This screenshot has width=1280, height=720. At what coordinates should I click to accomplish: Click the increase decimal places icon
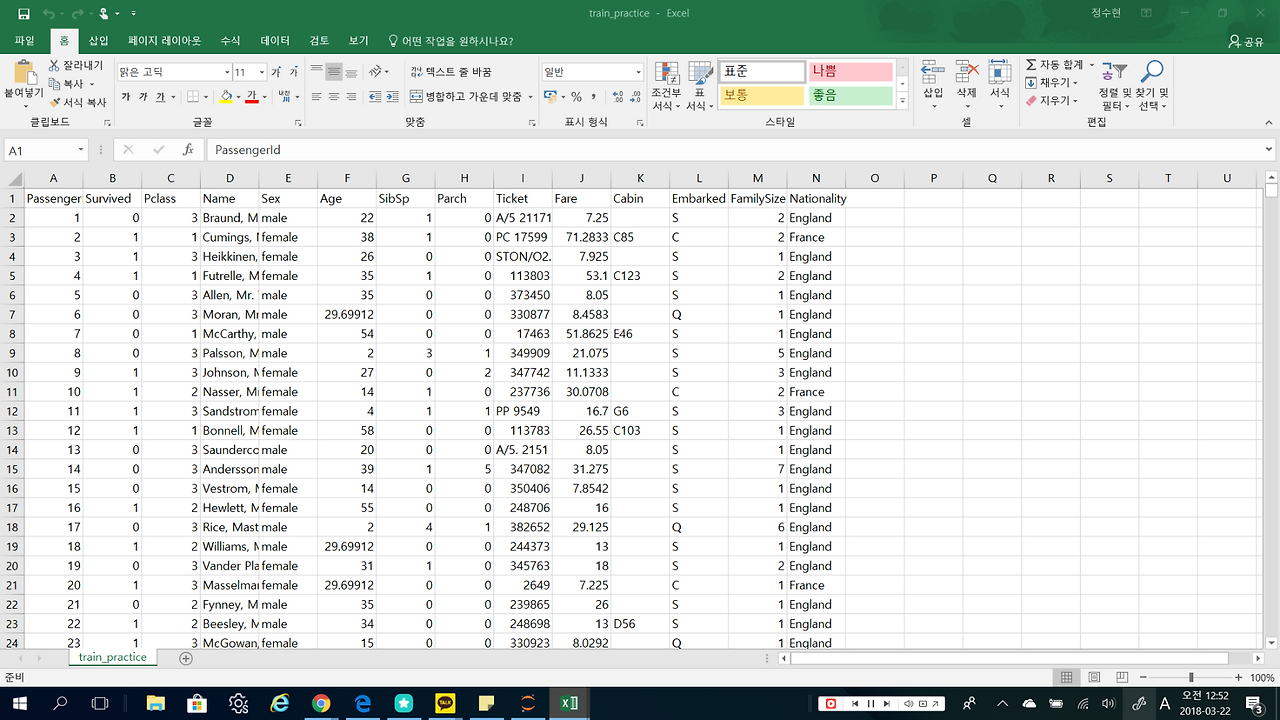coord(618,97)
